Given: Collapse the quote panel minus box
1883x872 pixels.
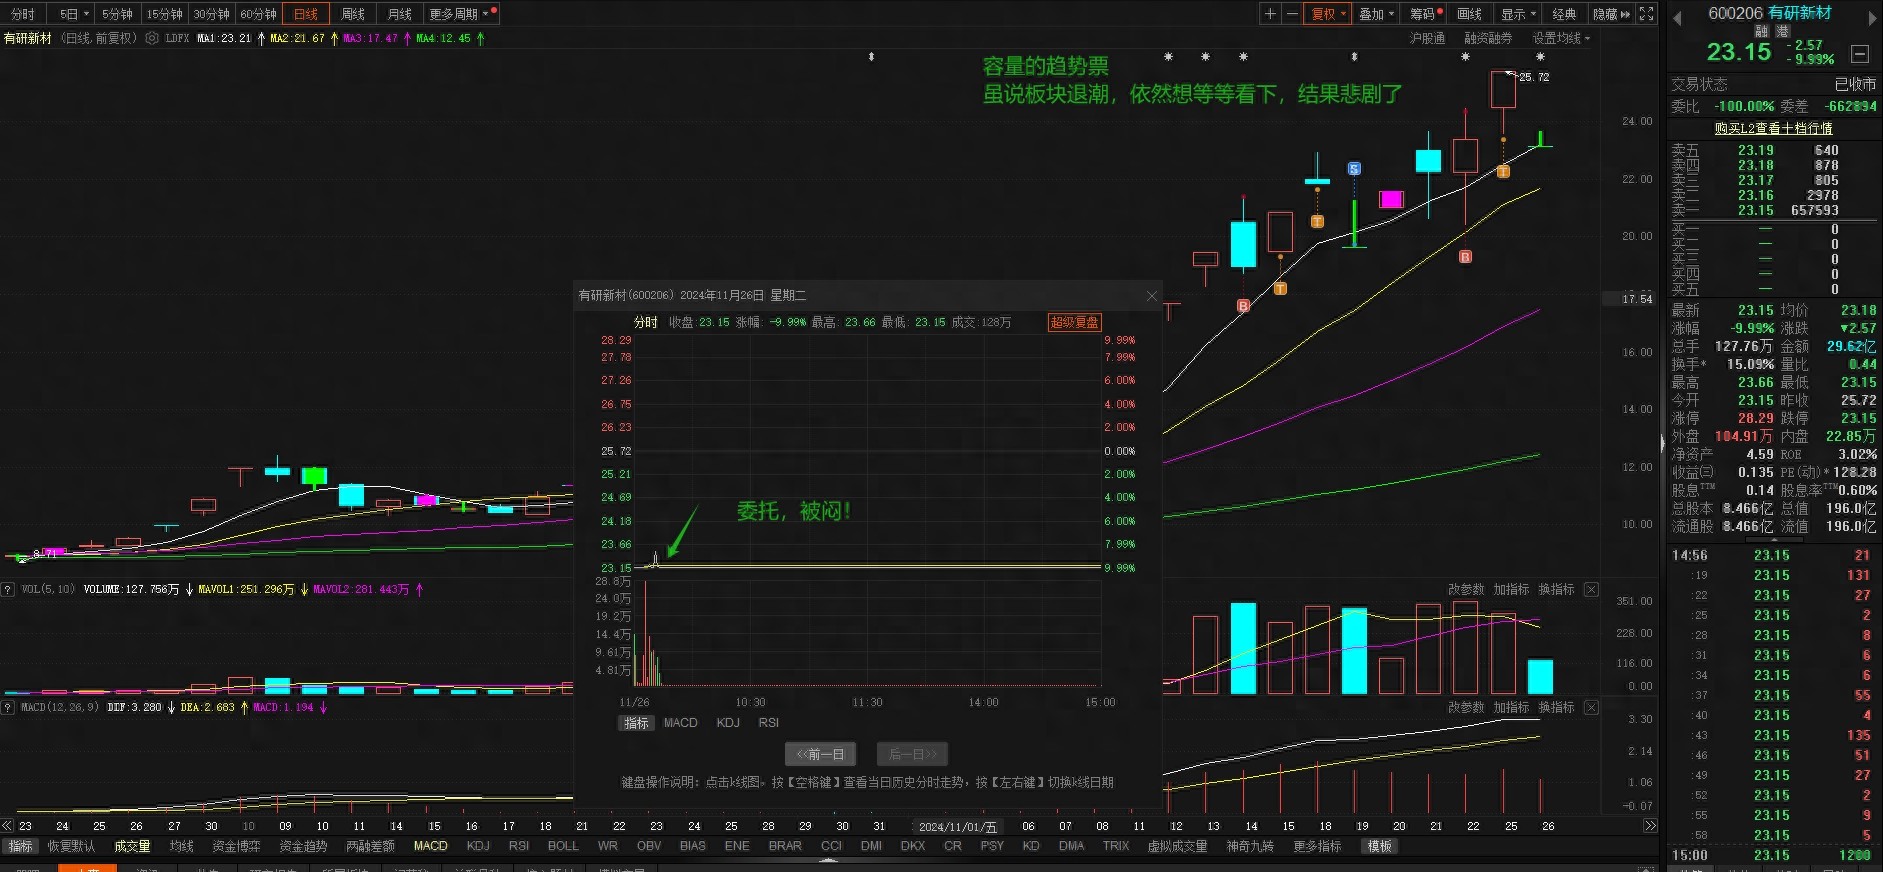Looking at the screenshot, I should (x=1860, y=54).
